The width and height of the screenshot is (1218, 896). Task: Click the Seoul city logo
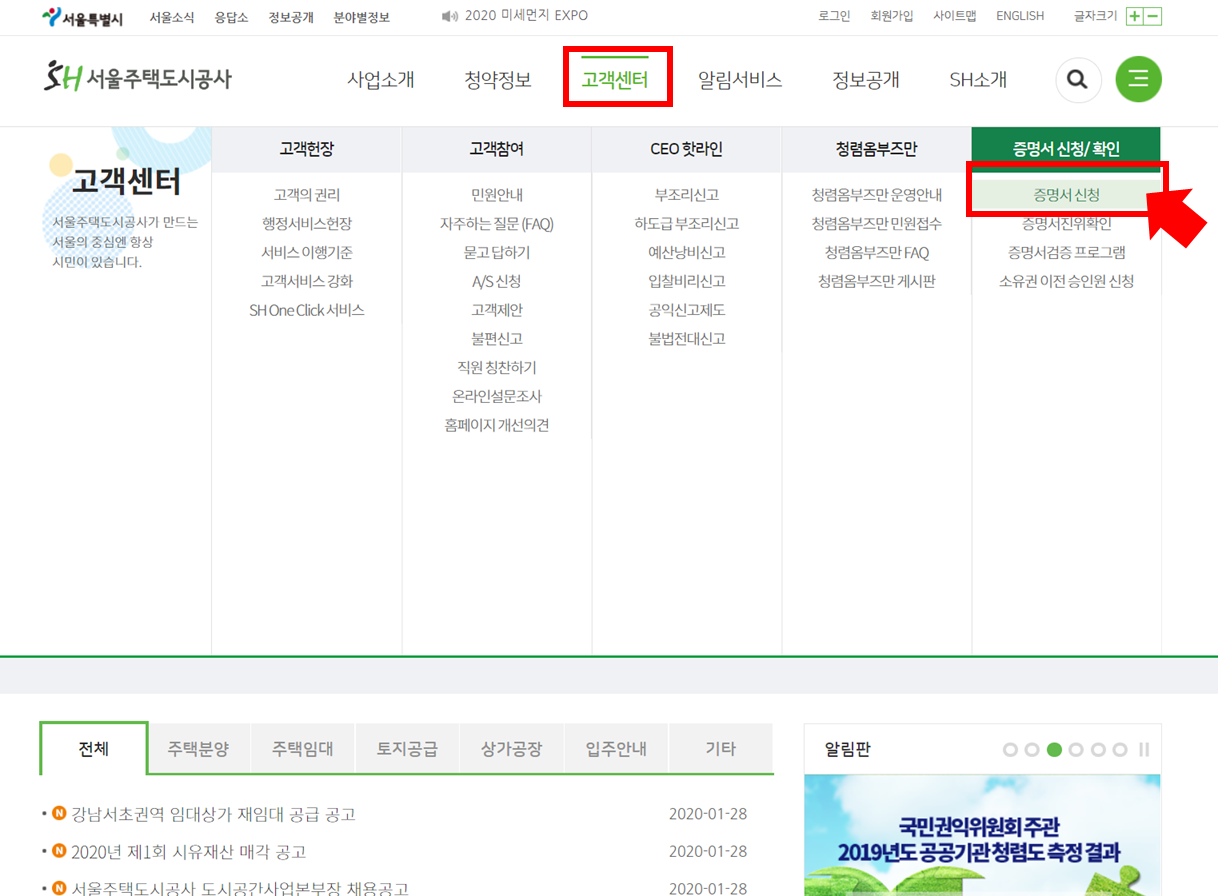click(x=82, y=17)
